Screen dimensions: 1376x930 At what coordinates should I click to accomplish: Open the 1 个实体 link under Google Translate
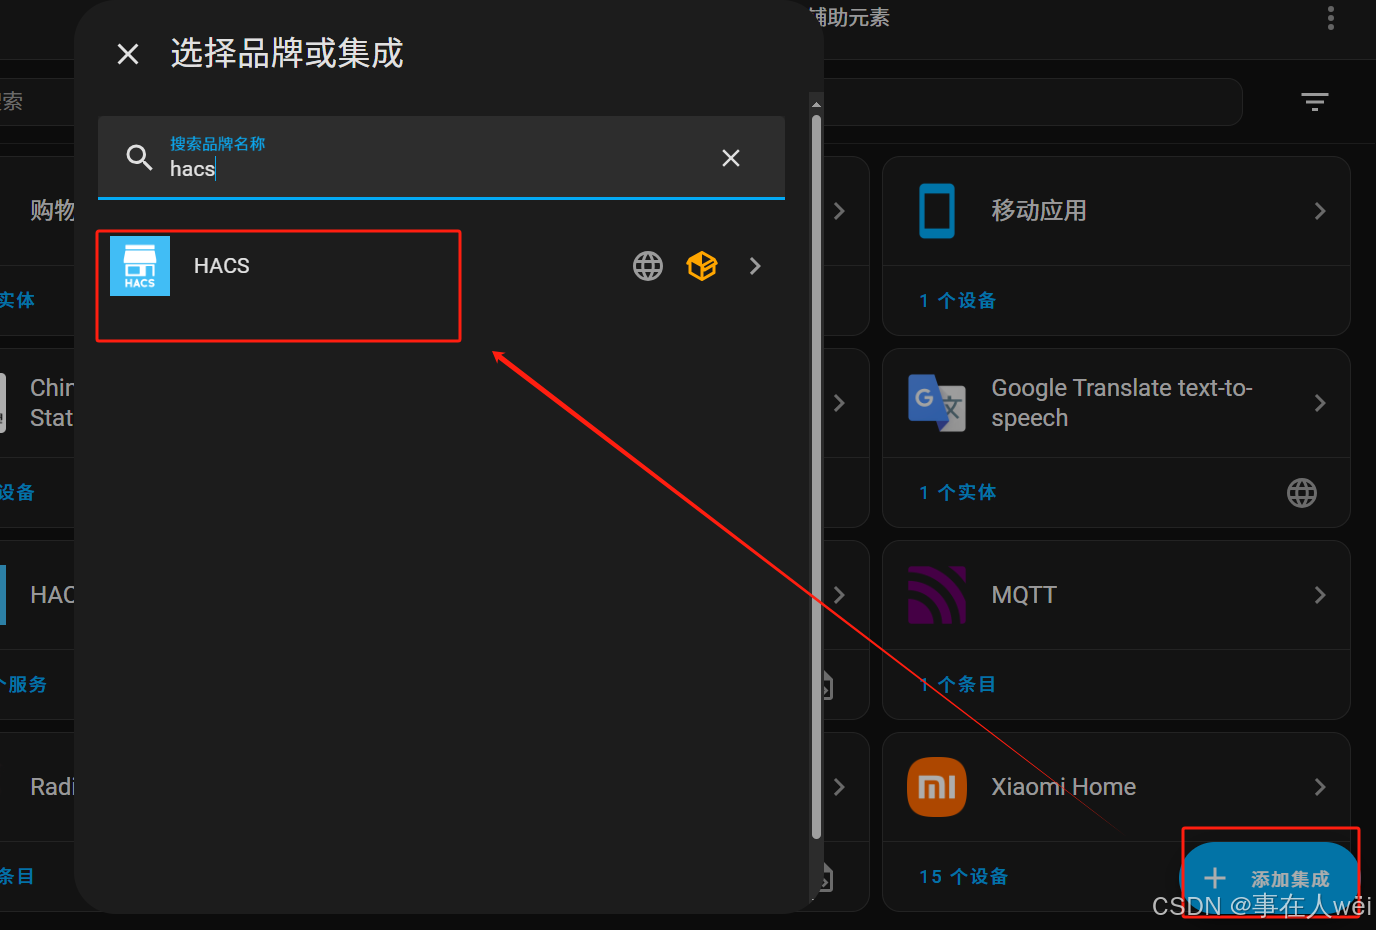[958, 492]
